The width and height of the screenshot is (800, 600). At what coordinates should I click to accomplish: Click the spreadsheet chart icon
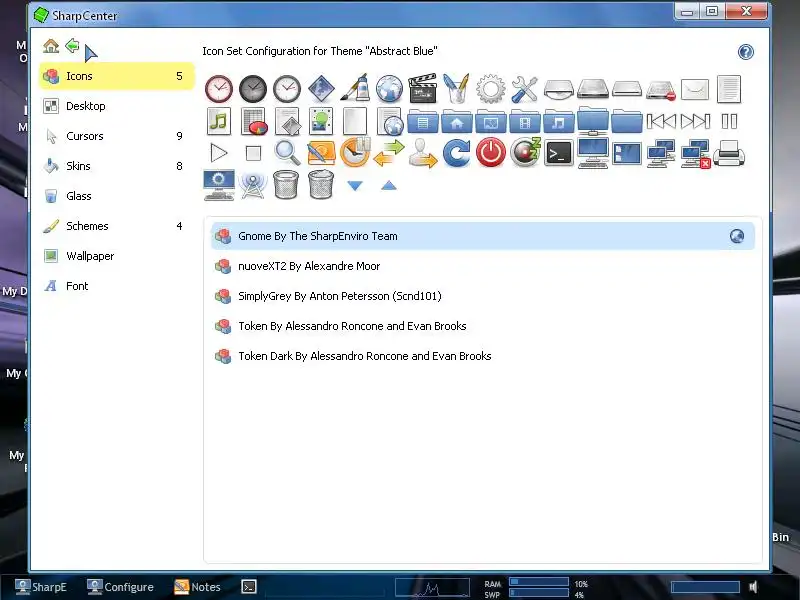pos(253,121)
